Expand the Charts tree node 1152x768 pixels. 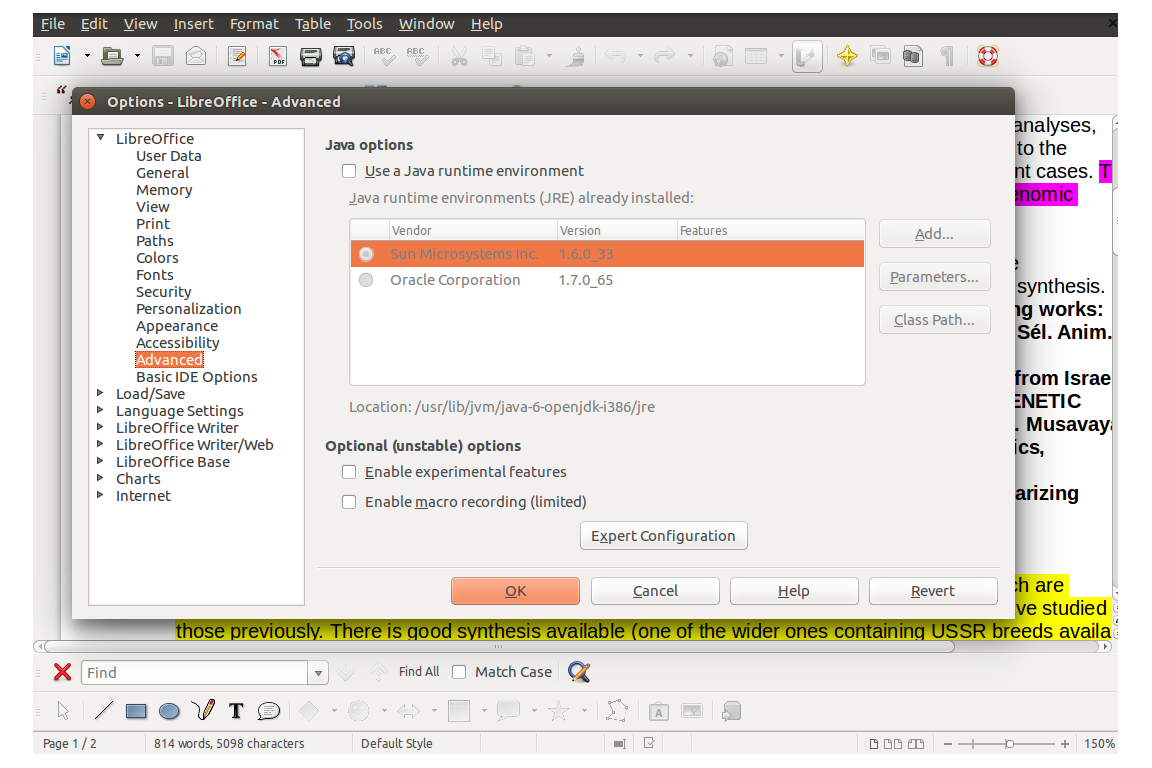(101, 478)
